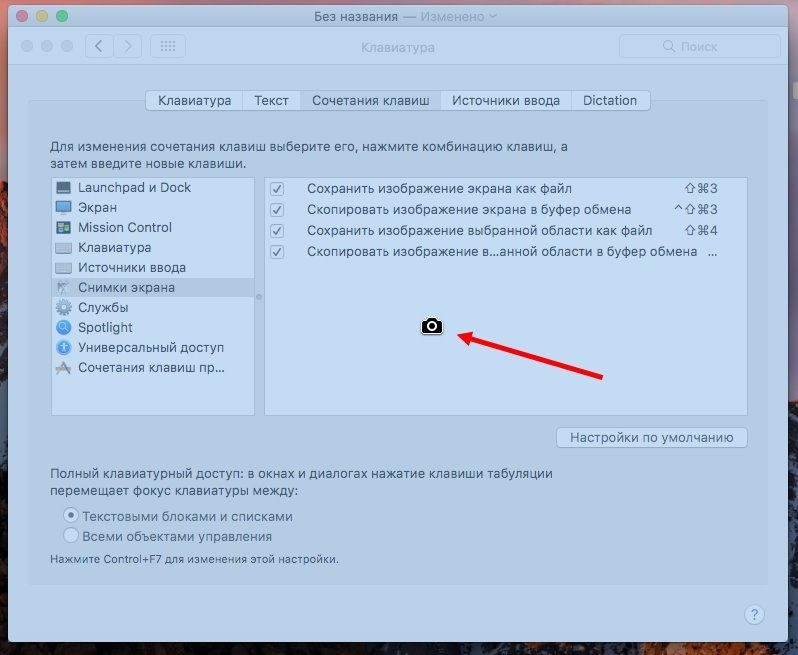The image size is (798, 655).
Task: Open the title dropdown arrow next to Изменено
Action: click(x=493, y=16)
